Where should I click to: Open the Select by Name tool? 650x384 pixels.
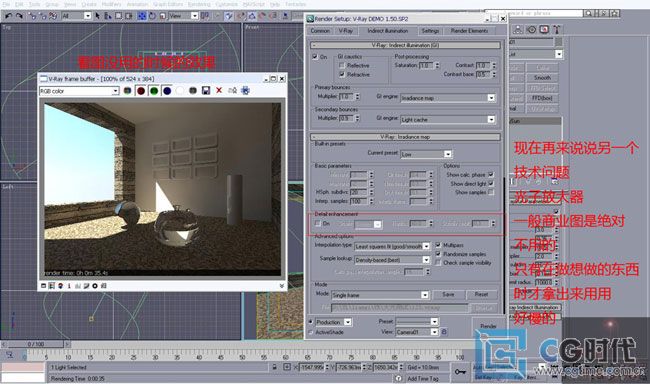point(108,16)
